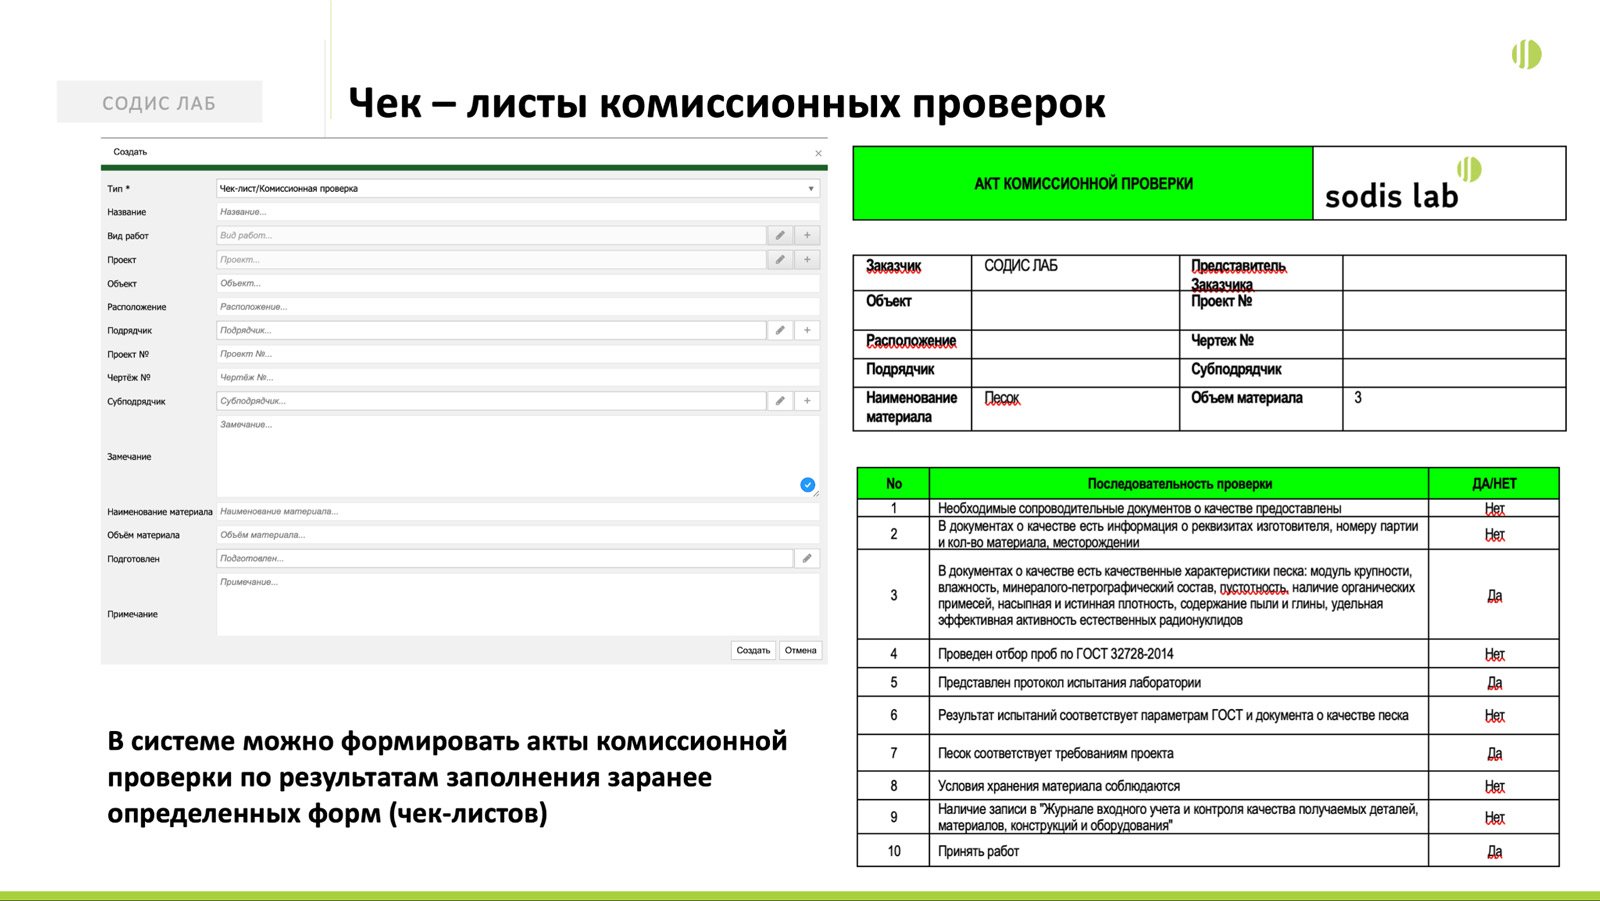Click the Подрядчик input field

click(x=491, y=330)
